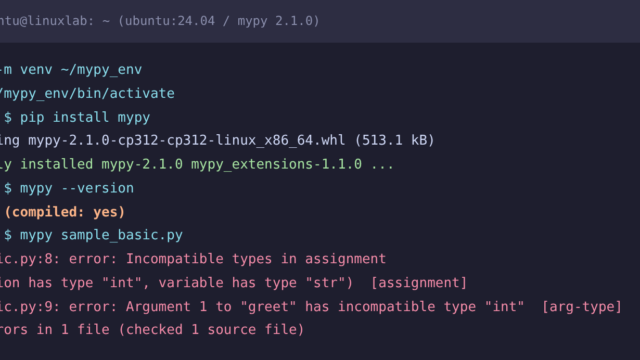
Task: Click the "installed mypy-2.1.0" text
Action: point(102,164)
